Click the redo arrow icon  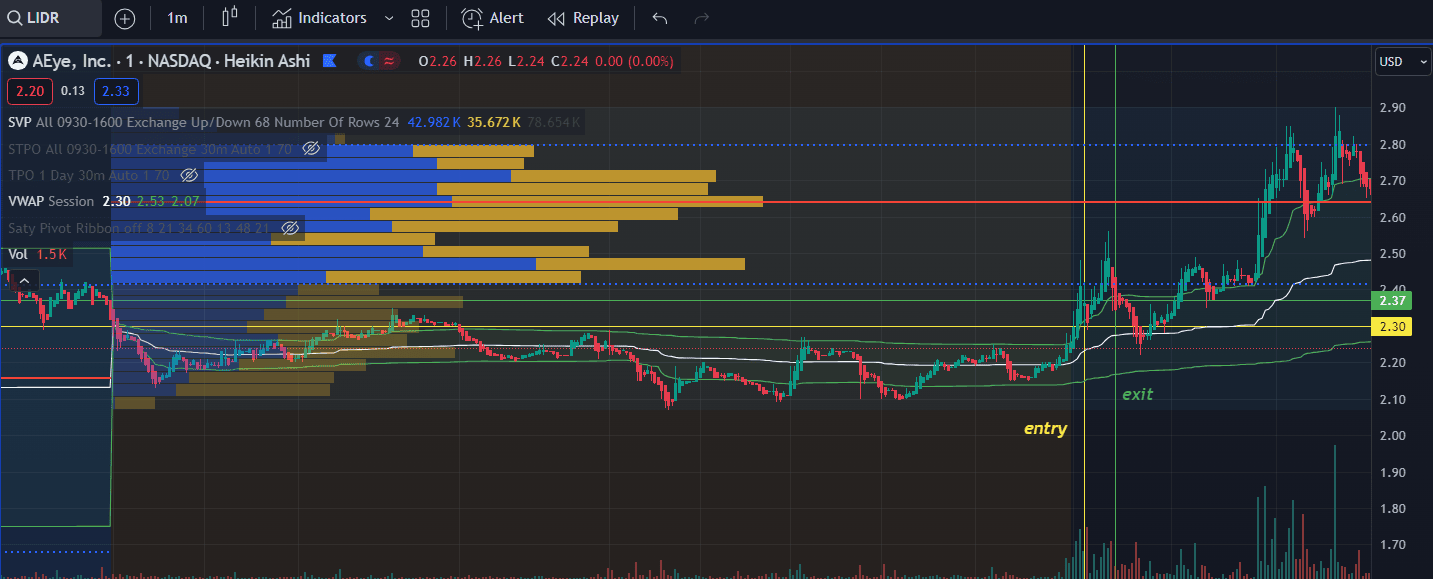[x=702, y=18]
